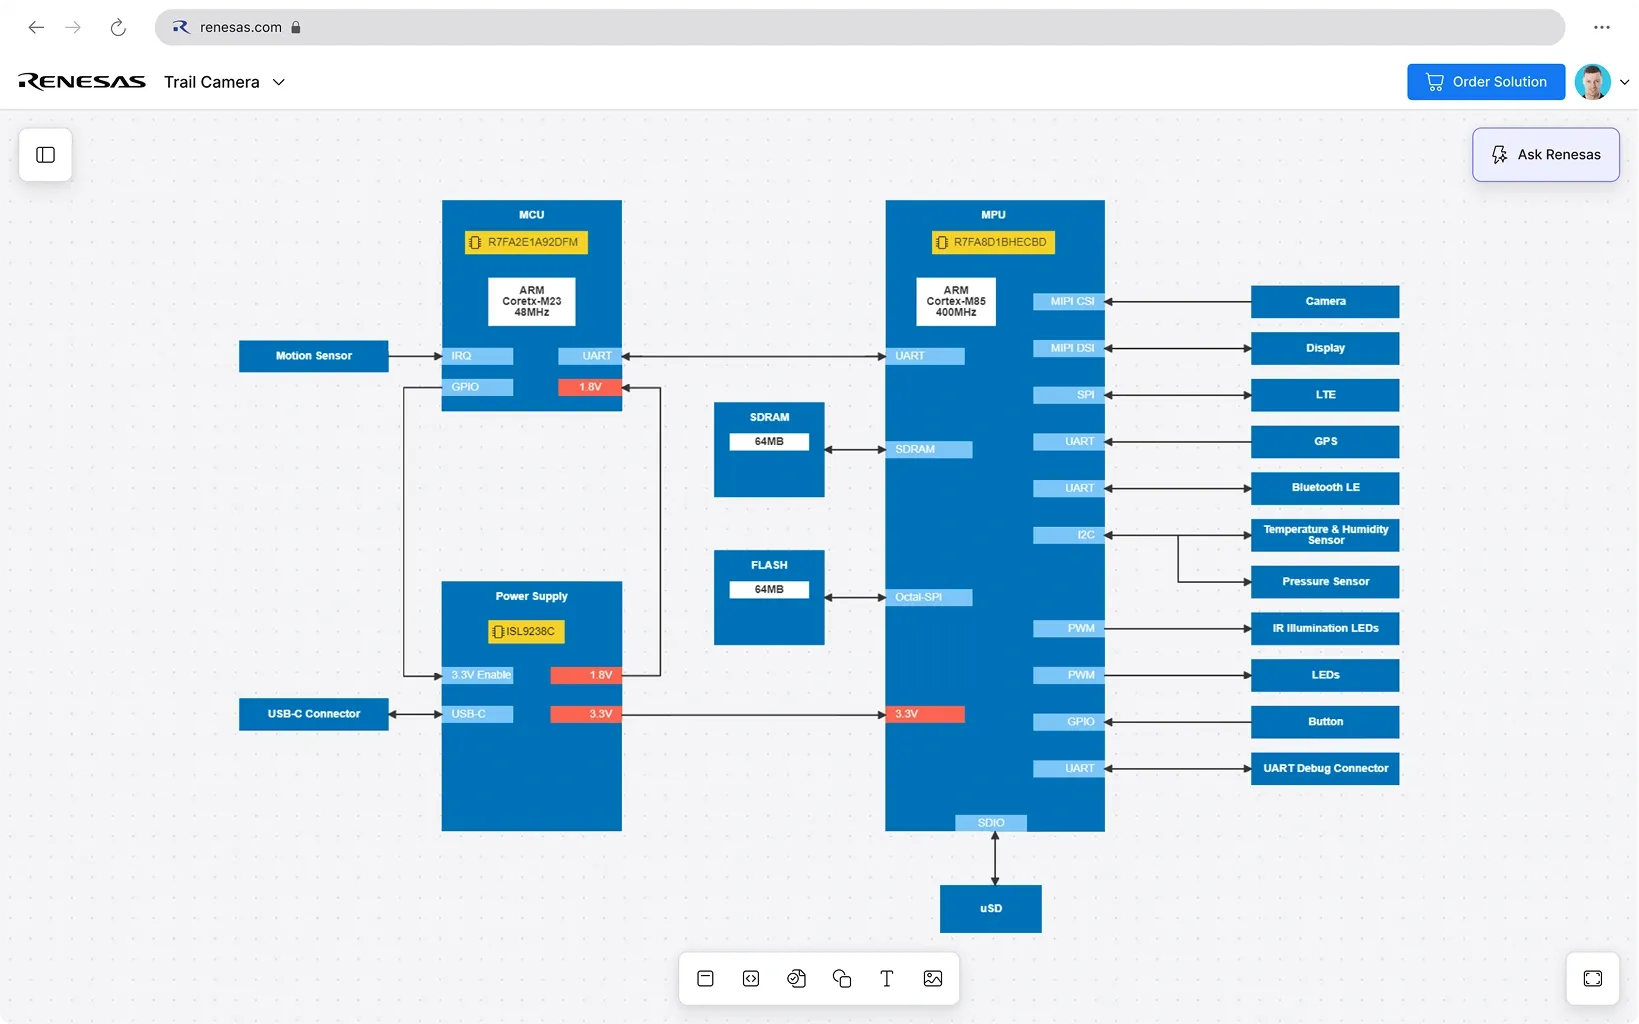Toggle the left sidebar panel
Viewport: 1639px width, 1024px height.
pos(45,155)
